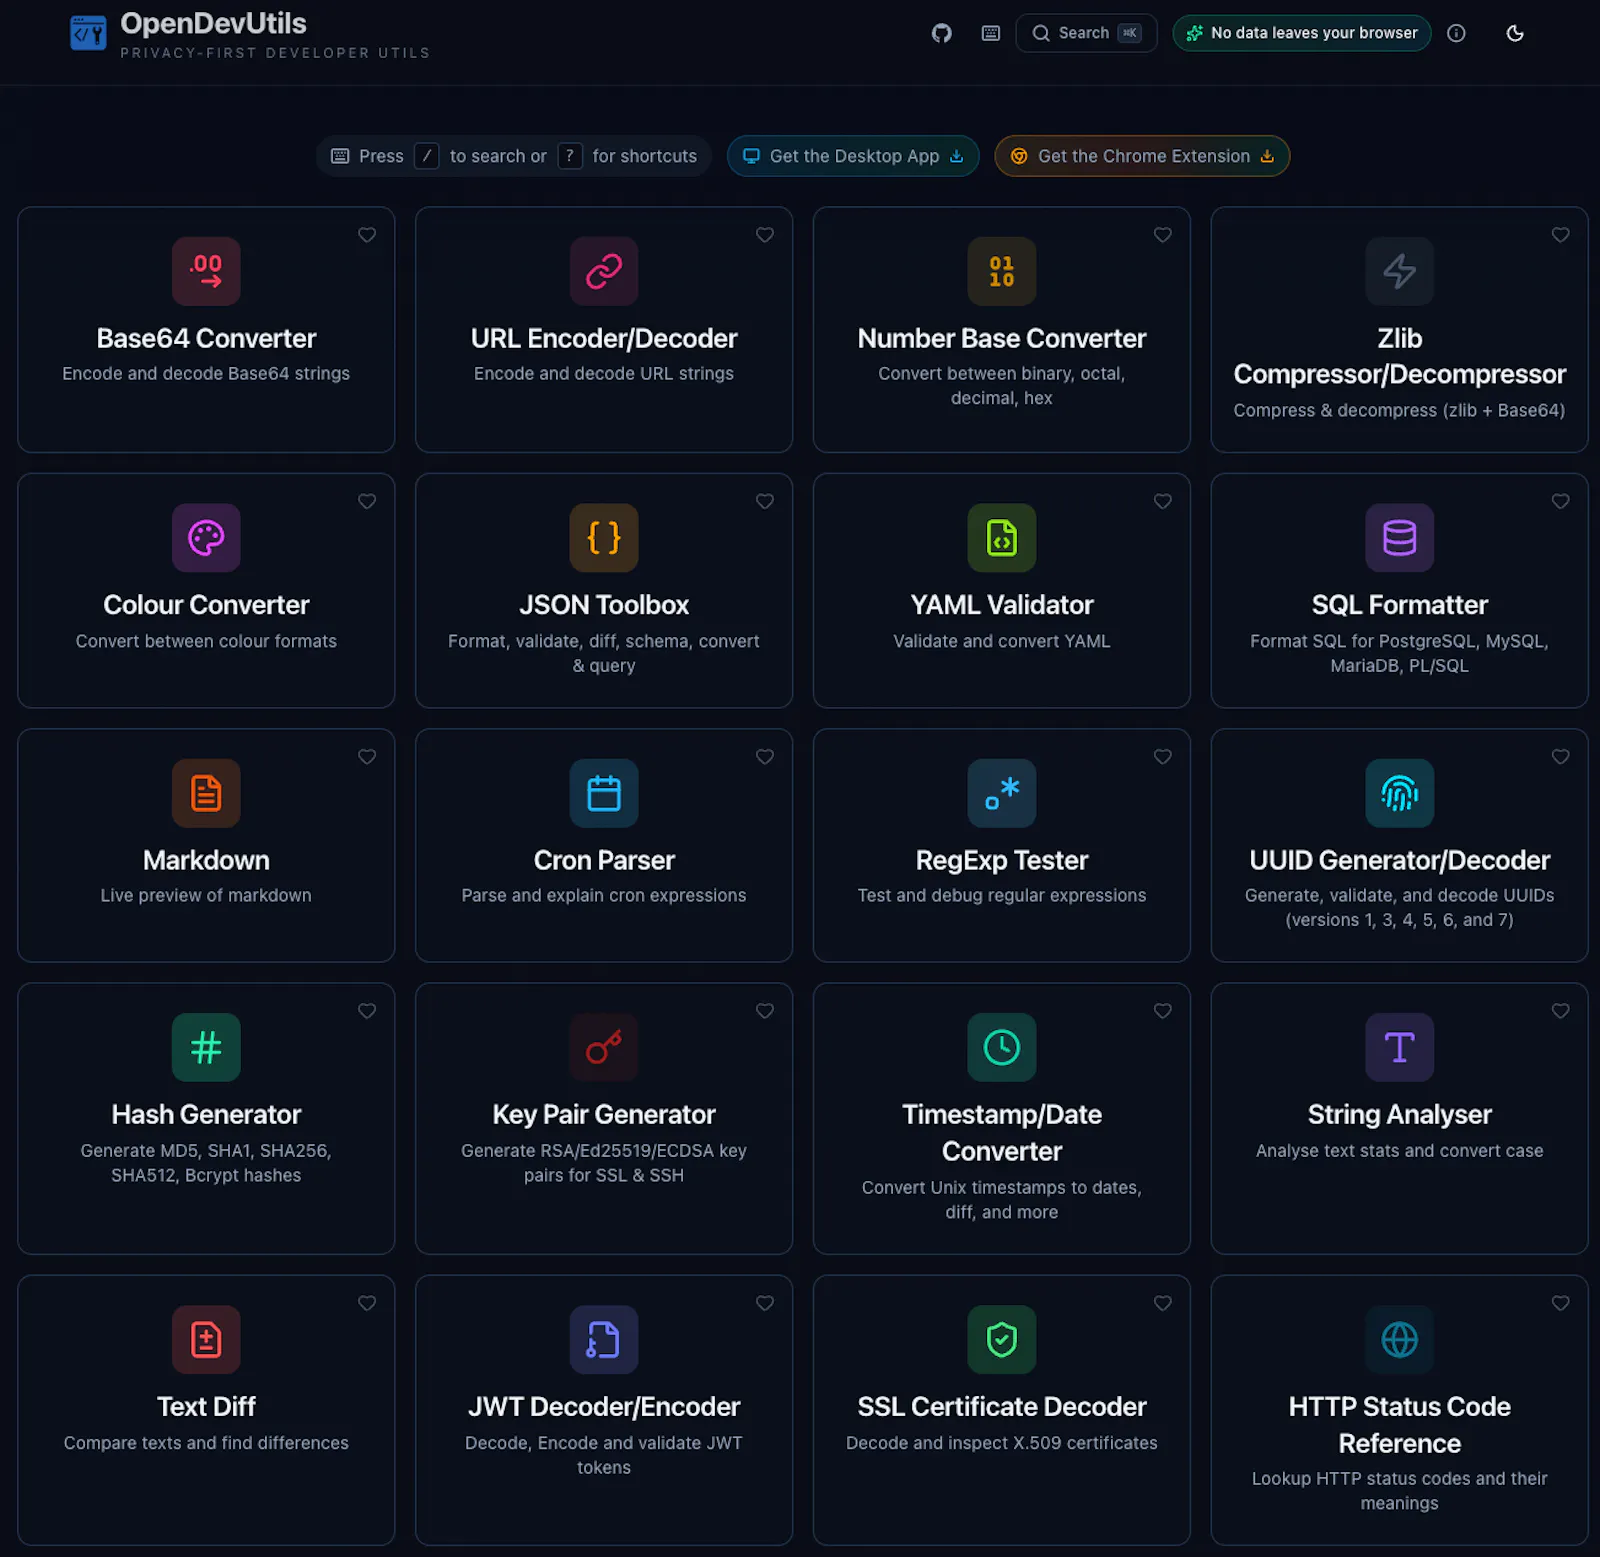Open SSL Certificate Decoder shield icon
This screenshot has height=1557, width=1600.
[1002, 1339]
